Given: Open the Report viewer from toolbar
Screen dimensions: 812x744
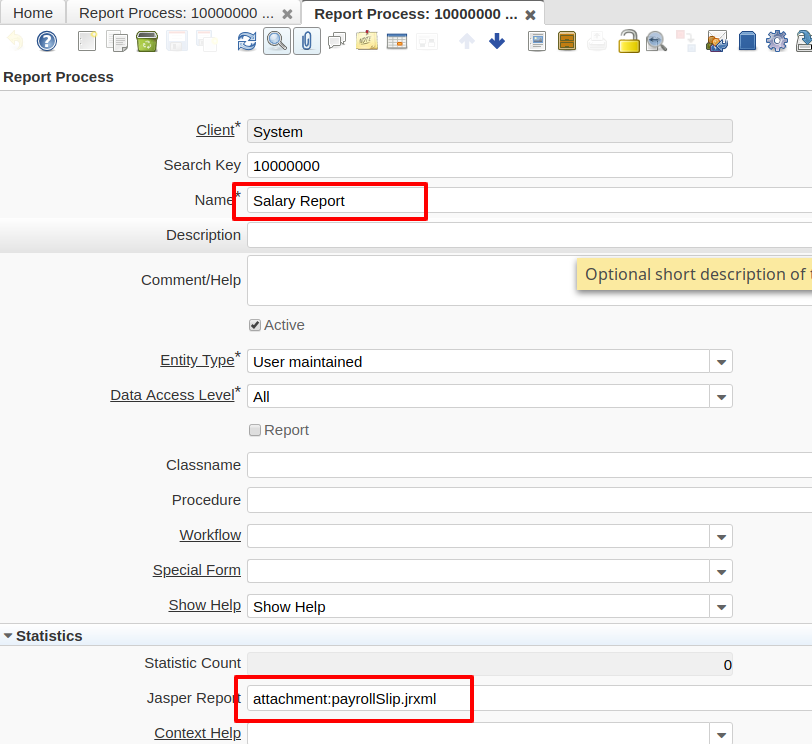Looking at the screenshot, I should coord(536,42).
